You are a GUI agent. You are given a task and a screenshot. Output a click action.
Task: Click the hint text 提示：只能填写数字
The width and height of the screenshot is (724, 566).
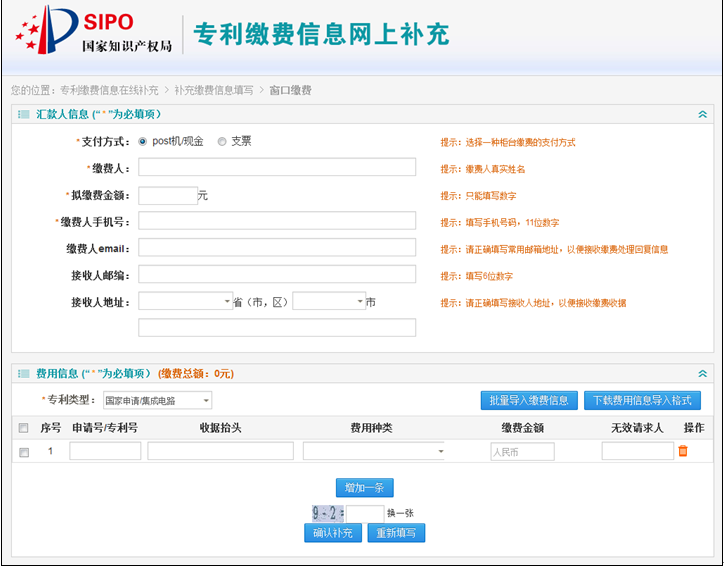point(478,196)
